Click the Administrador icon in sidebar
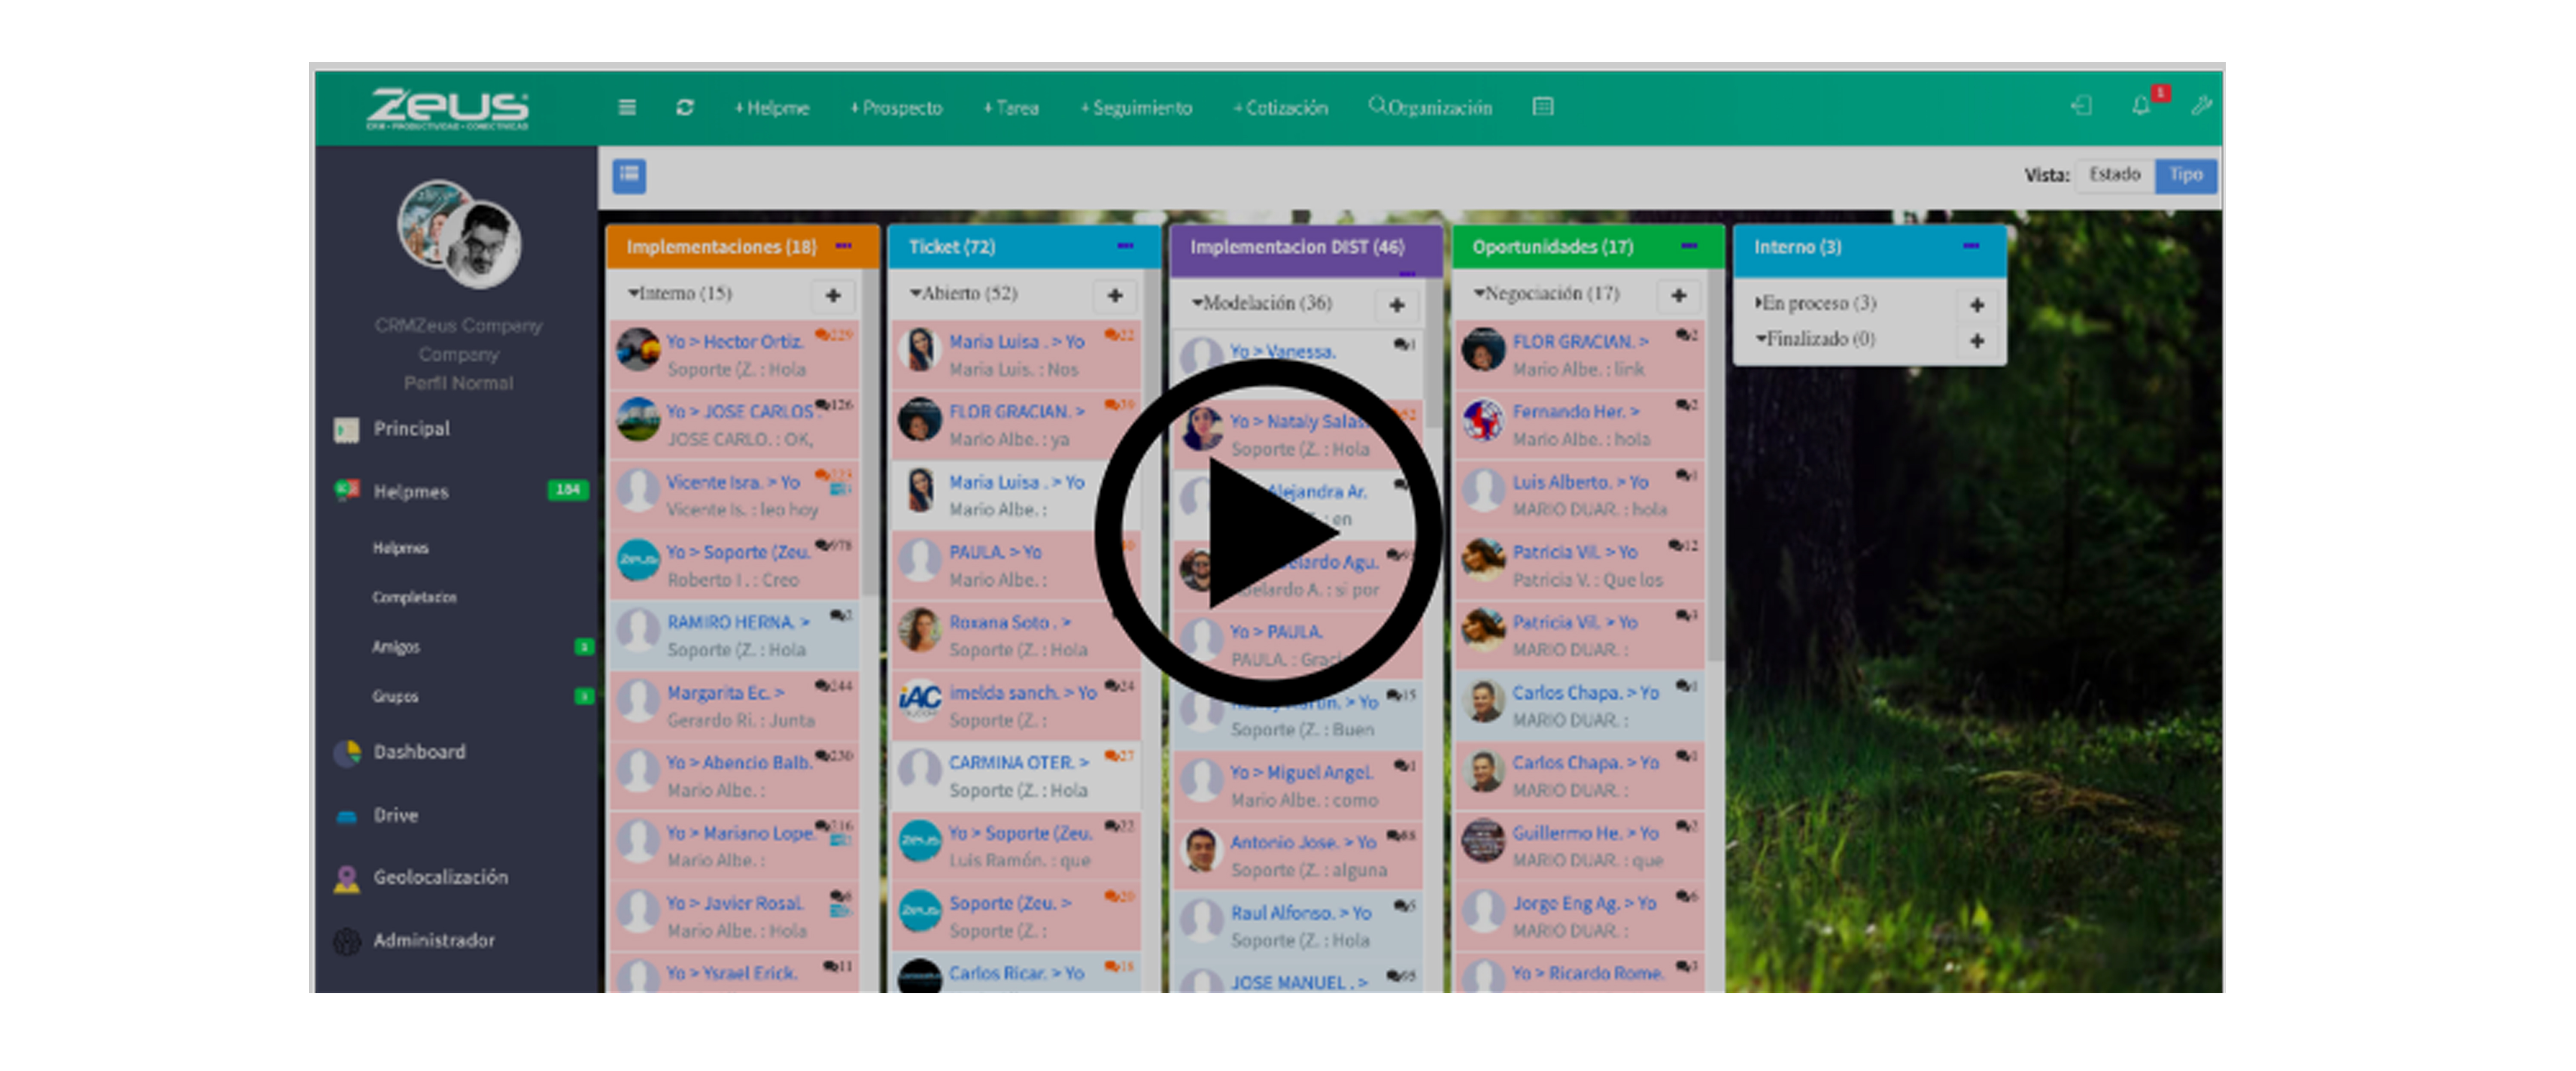This screenshot has width=2576, height=1071. click(347, 941)
